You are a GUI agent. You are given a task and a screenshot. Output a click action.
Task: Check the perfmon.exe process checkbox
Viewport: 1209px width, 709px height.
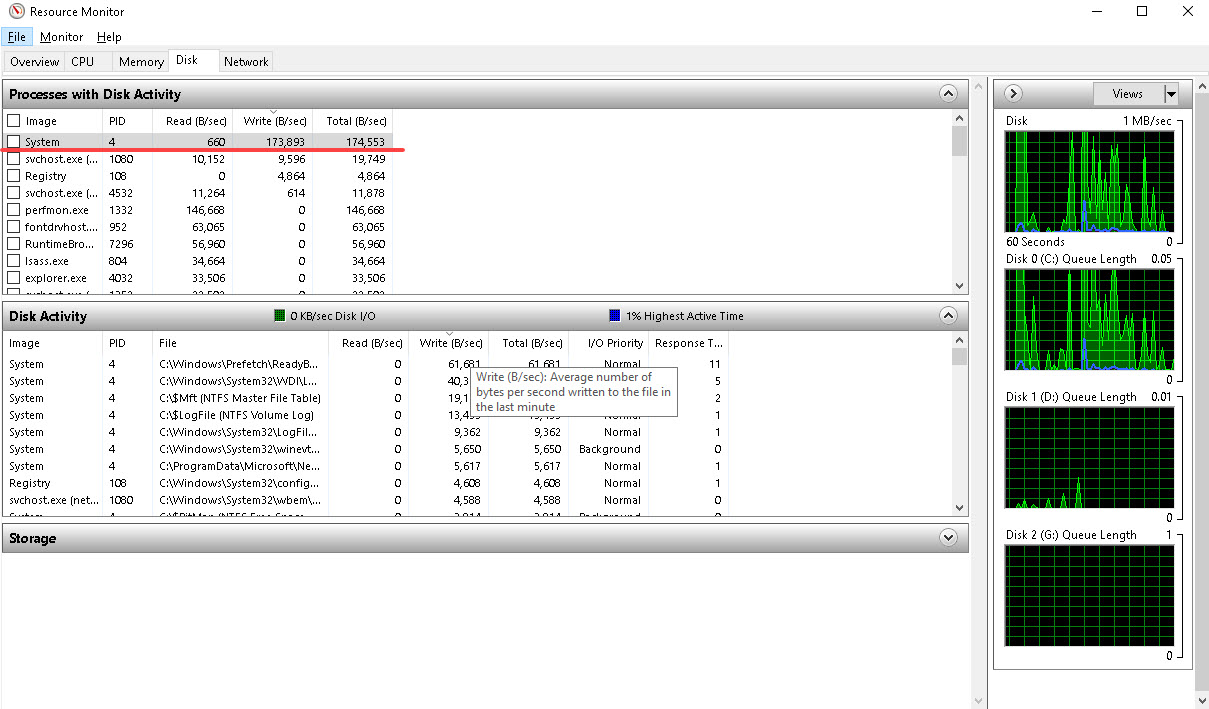point(14,209)
